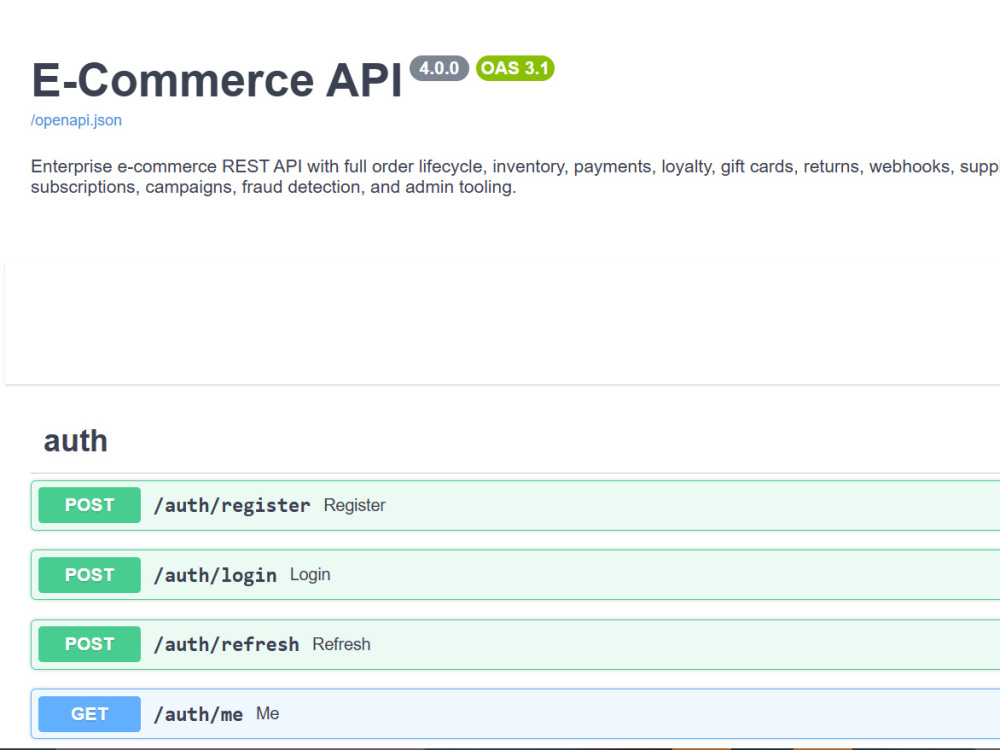Click POST badge for /auth/login

tap(89, 575)
